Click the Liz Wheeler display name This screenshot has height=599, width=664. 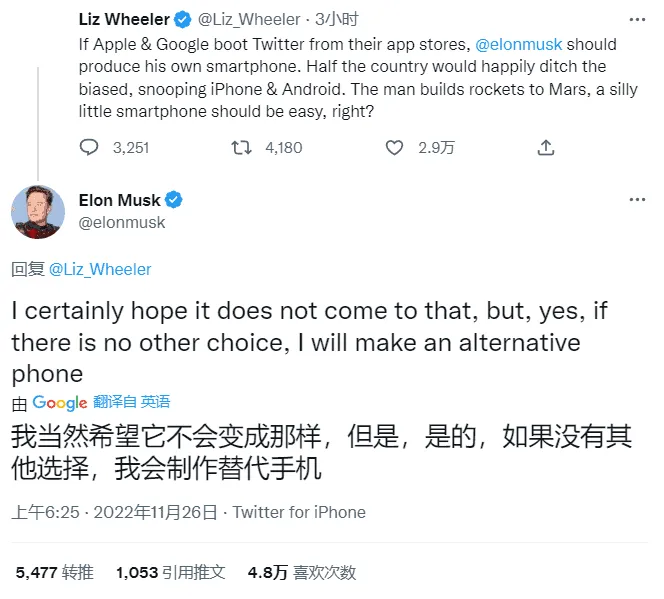(125, 19)
